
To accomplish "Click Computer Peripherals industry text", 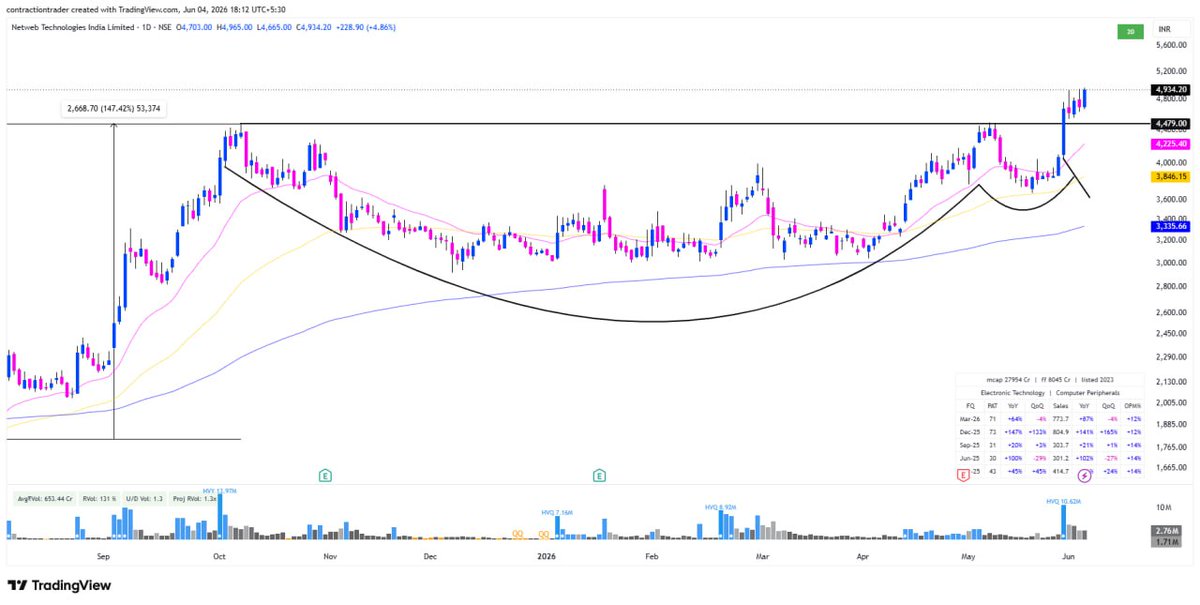I will pos(1088,394).
